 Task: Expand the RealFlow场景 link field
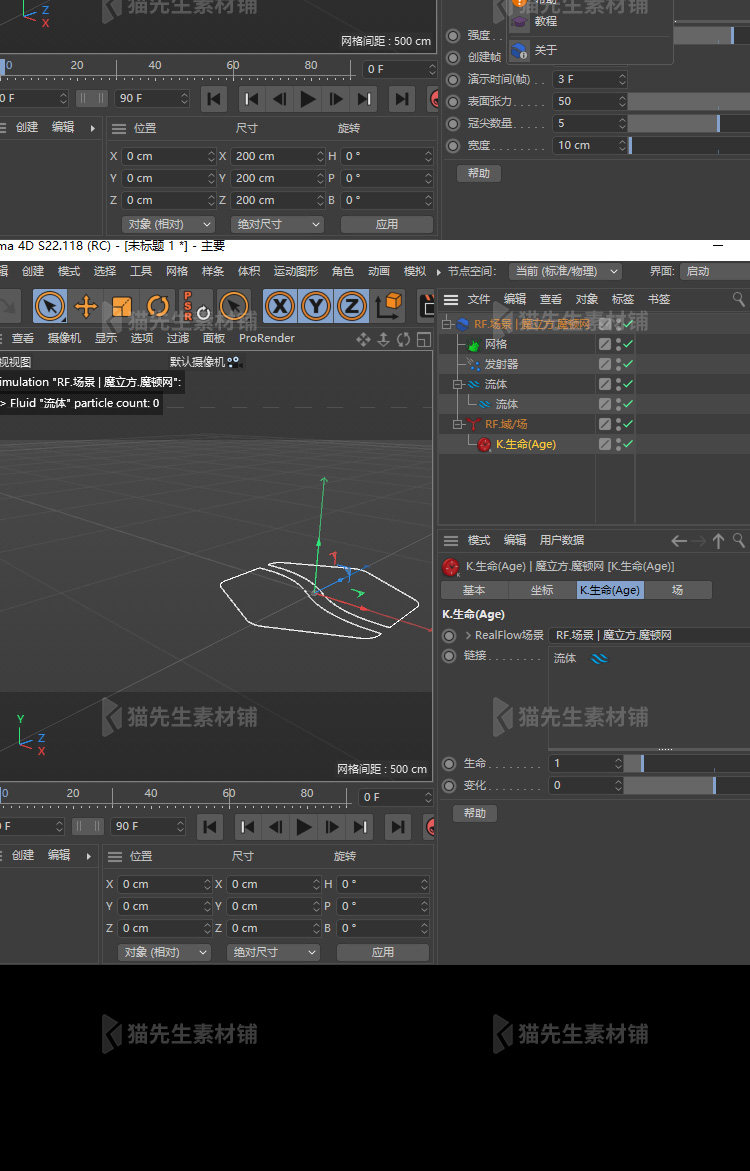tap(468, 636)
